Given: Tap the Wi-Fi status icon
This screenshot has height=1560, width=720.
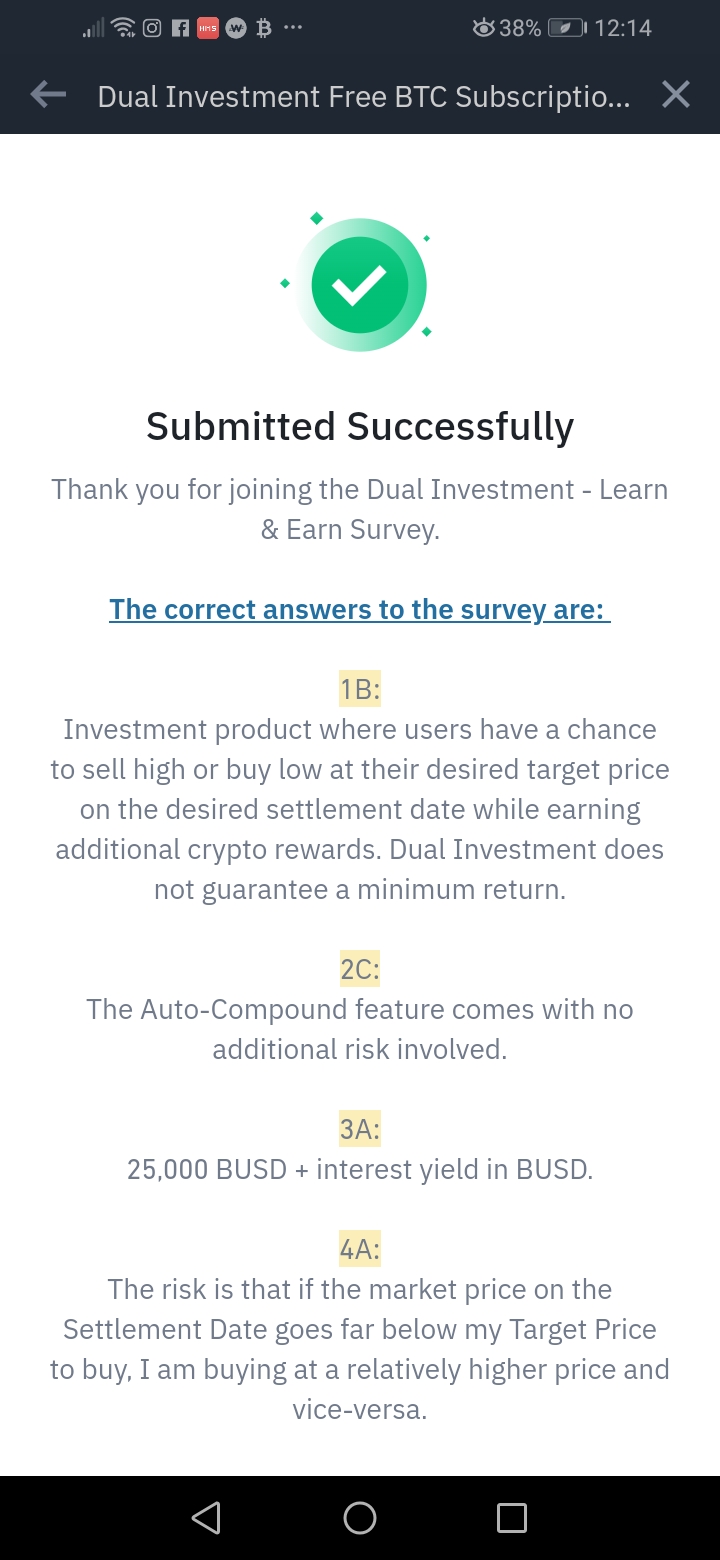Looking at the screenshot, I should point(124,28).
